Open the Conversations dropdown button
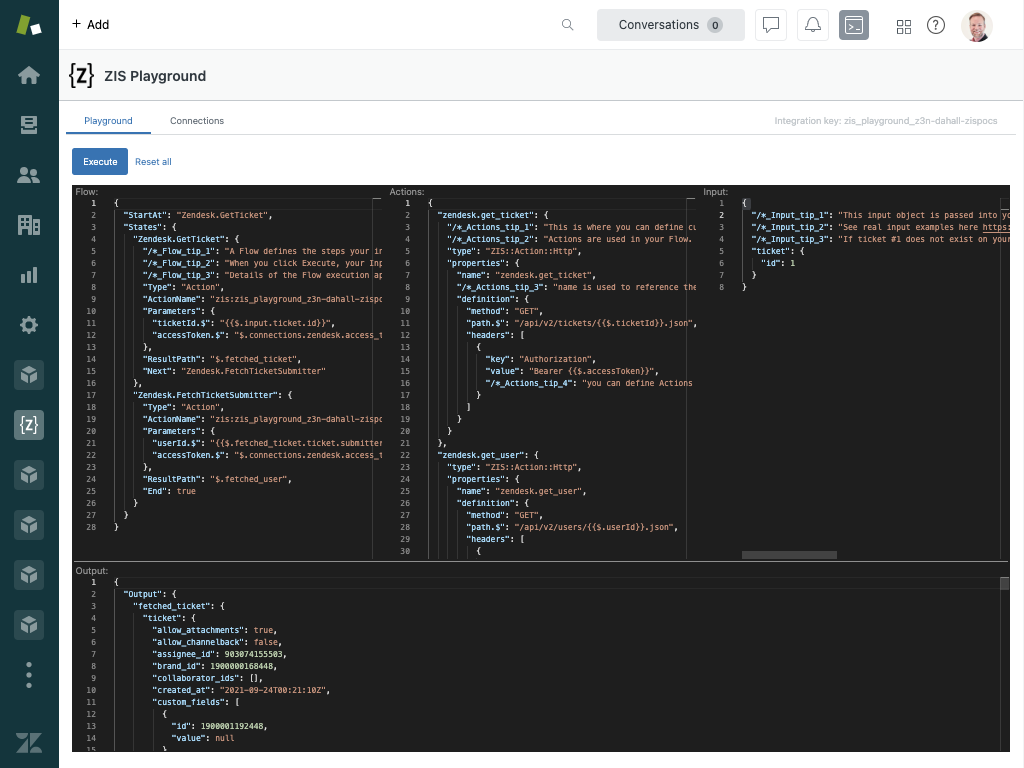This screenshot has width=1024, height=768. (x=670, y=25)
